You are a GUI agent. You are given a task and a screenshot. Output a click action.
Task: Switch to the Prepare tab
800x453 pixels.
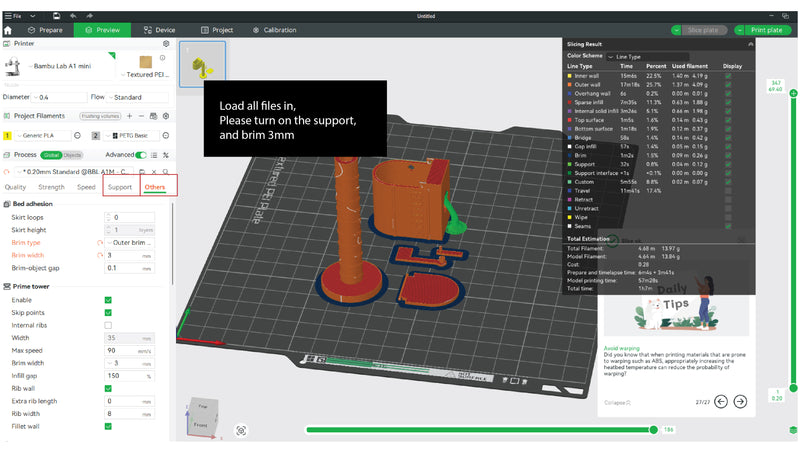(45, 30)
